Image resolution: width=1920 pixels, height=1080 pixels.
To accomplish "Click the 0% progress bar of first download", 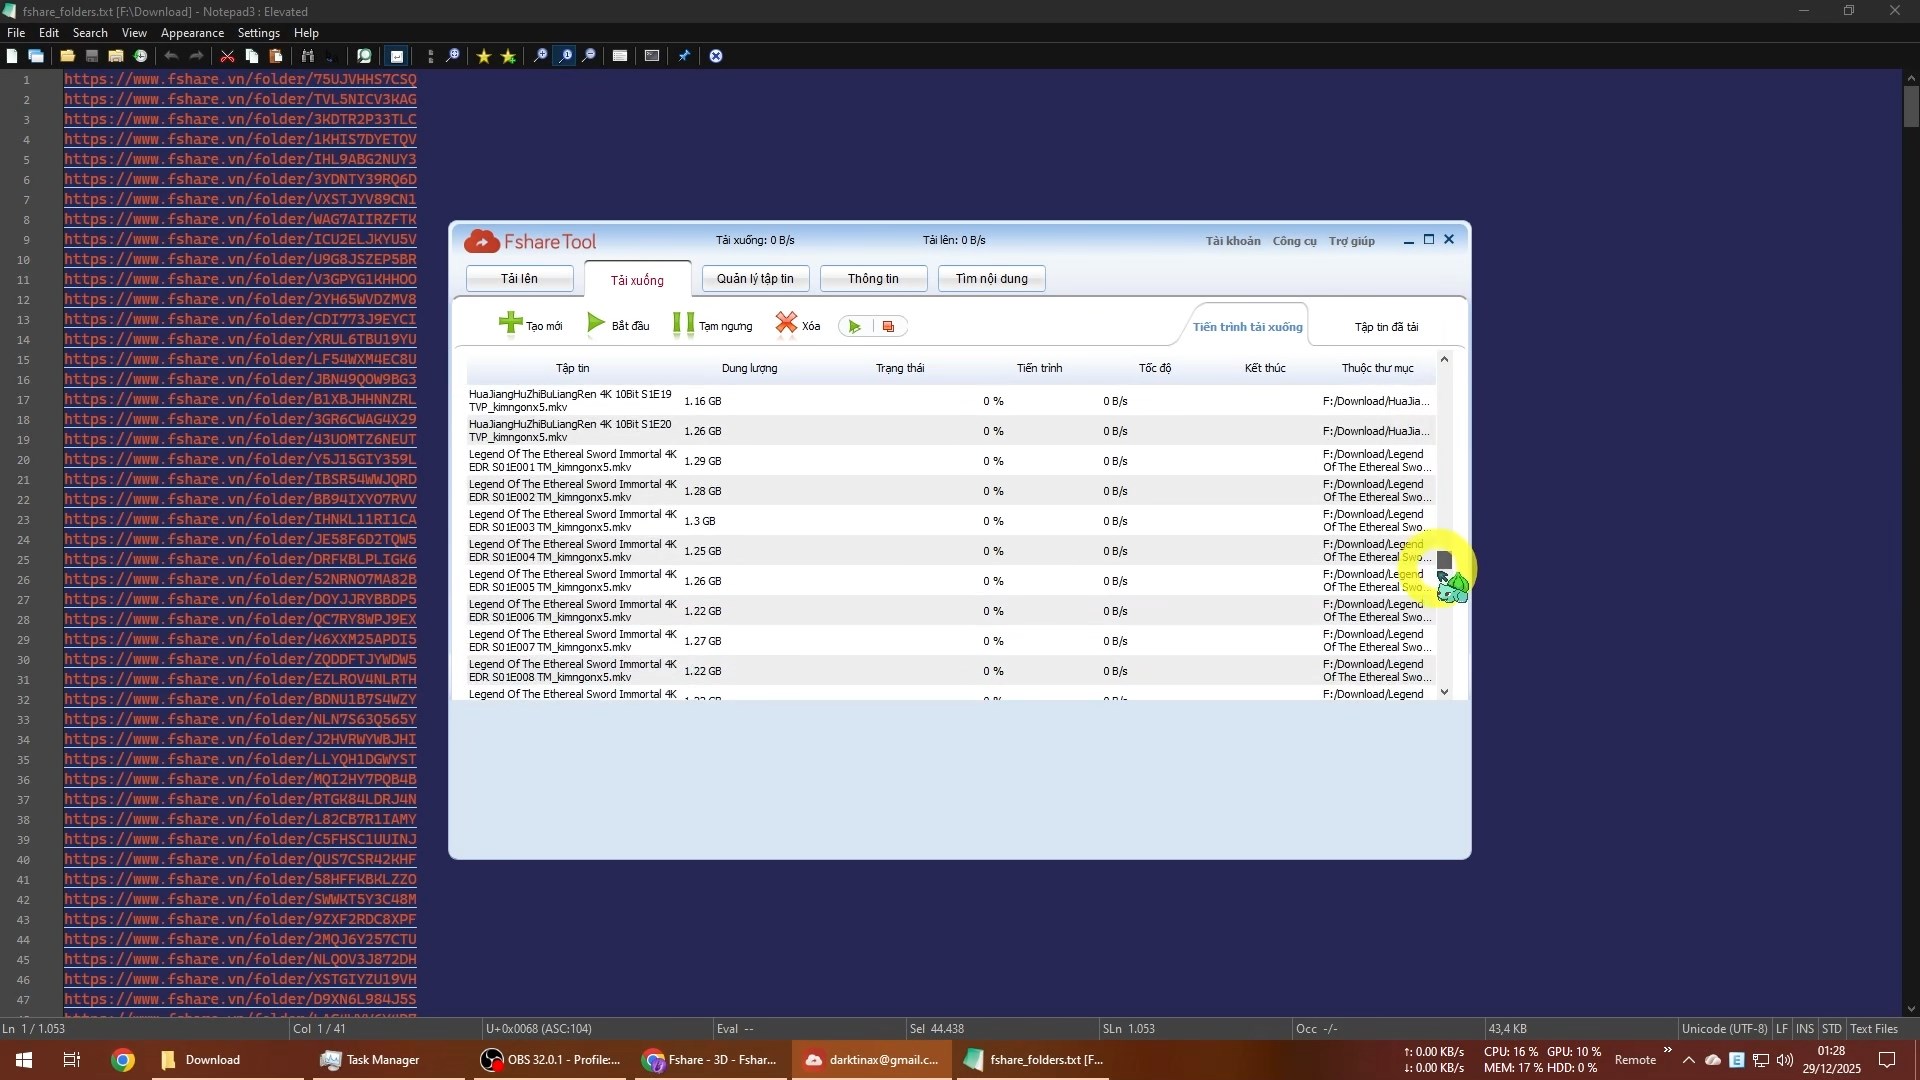I will click(992, 401).
